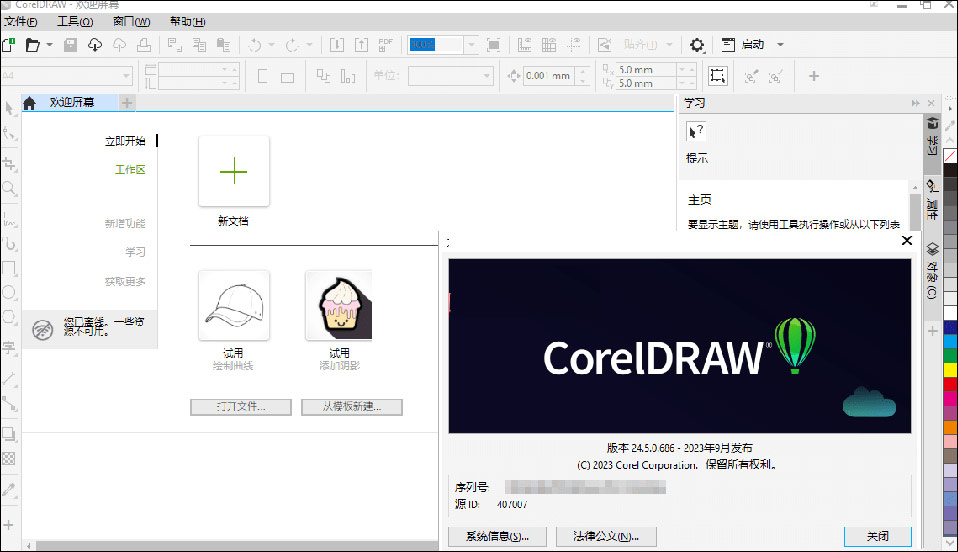Select the Ellipse tool in toolbox
The image size is (958, 552).
point(9,292)
